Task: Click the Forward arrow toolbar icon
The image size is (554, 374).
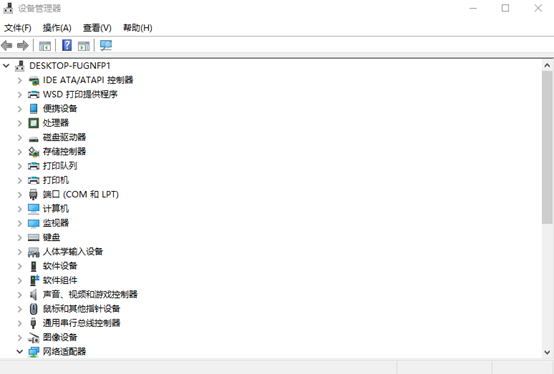Action: tap(23, 46)
